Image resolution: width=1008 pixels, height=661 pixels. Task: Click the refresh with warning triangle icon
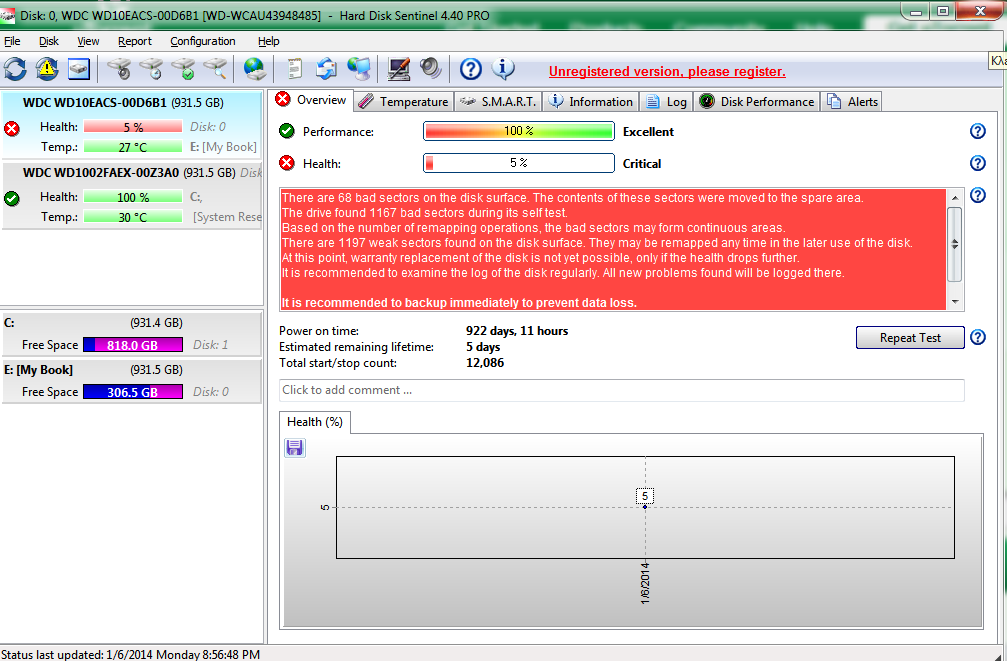click(47, 68)
